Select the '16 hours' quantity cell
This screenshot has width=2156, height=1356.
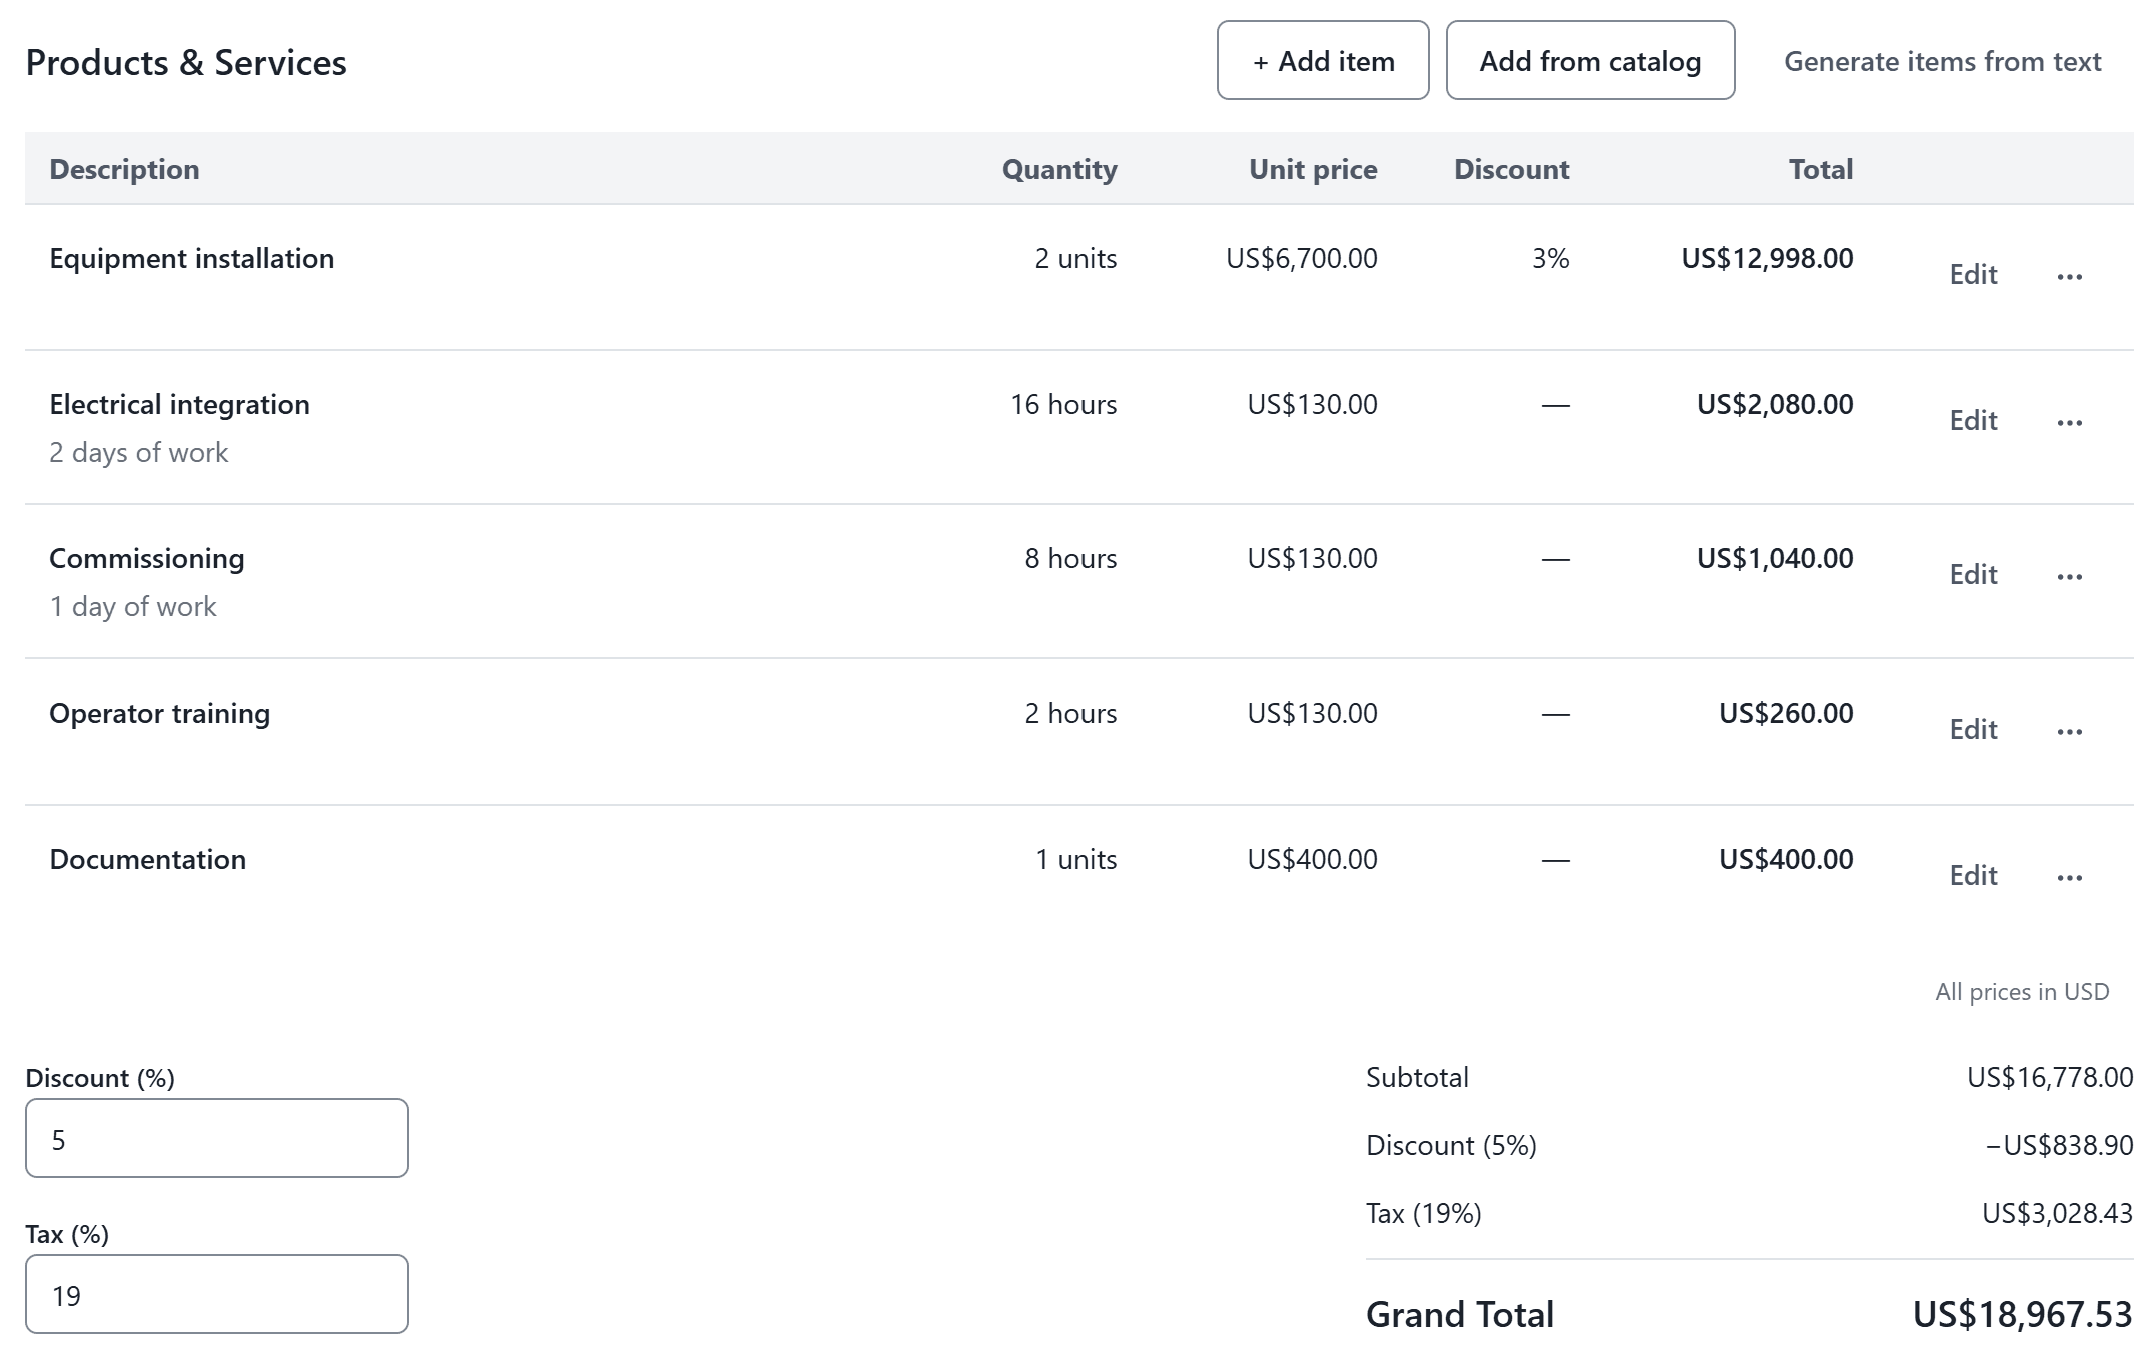1064,405
